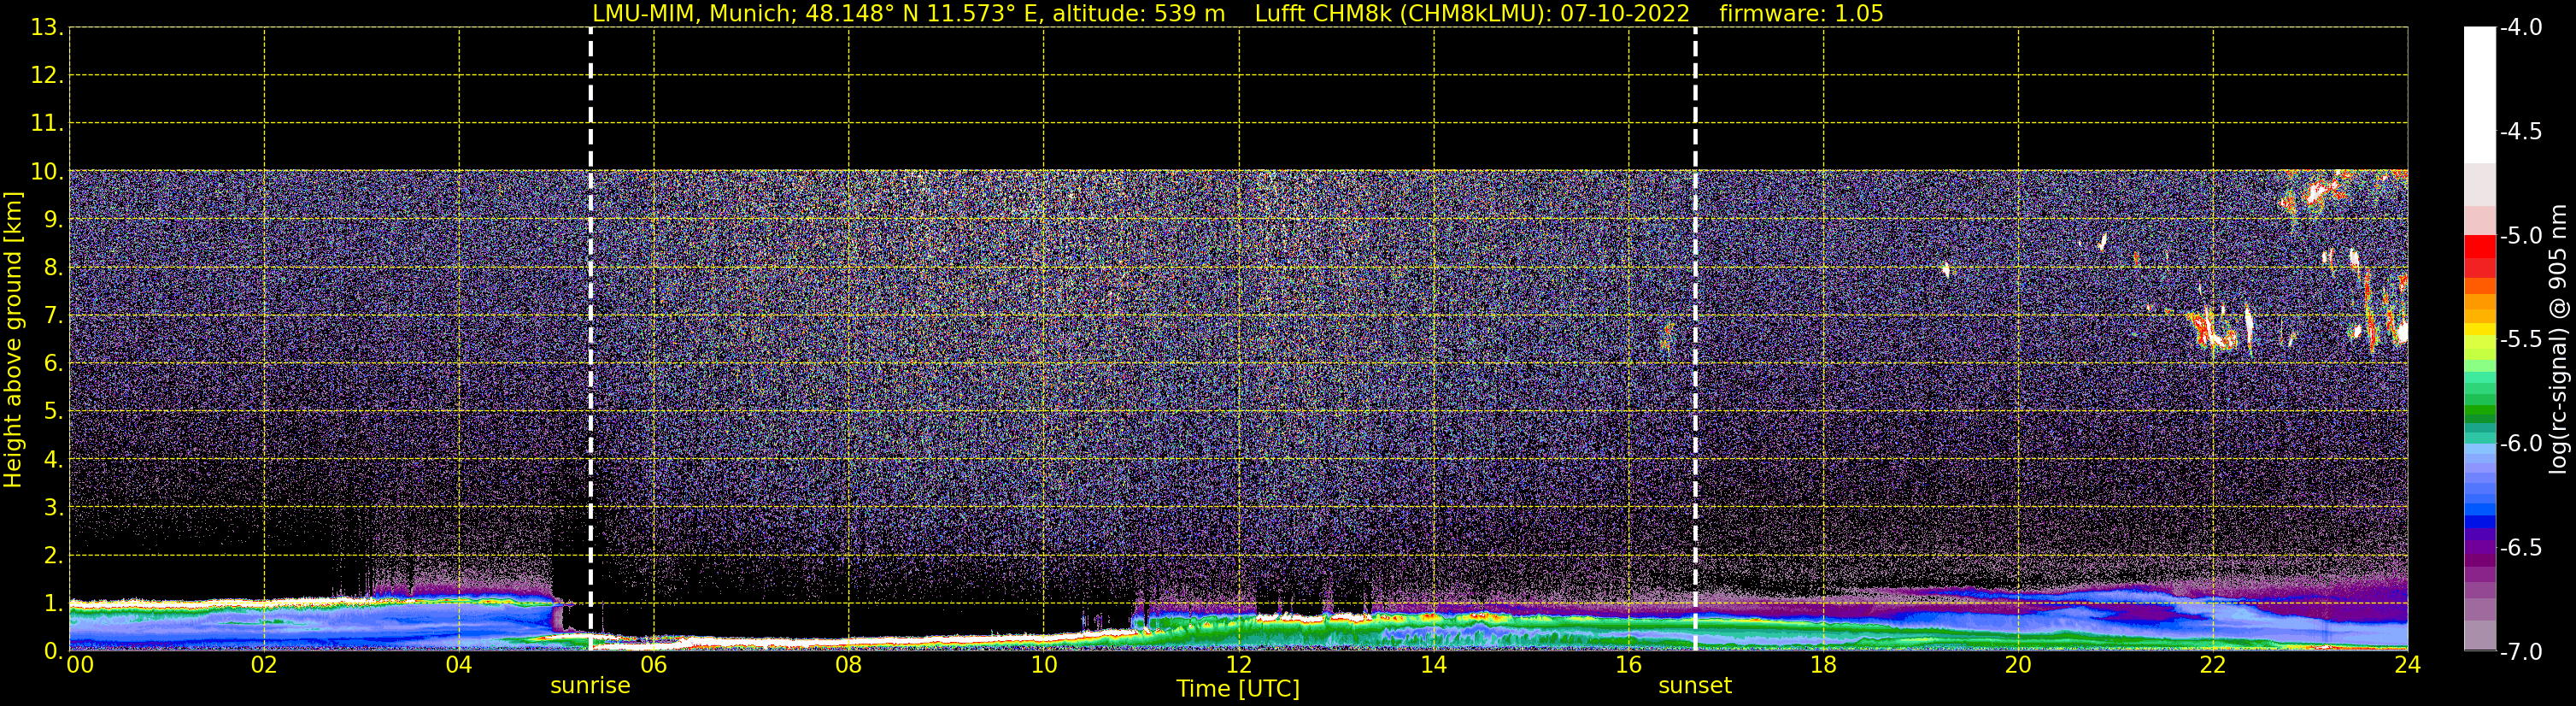Click the station title "LMU-MIM, Munich" coordinates text
Viewport: 2576px width, 706px height.
[908, 14]
